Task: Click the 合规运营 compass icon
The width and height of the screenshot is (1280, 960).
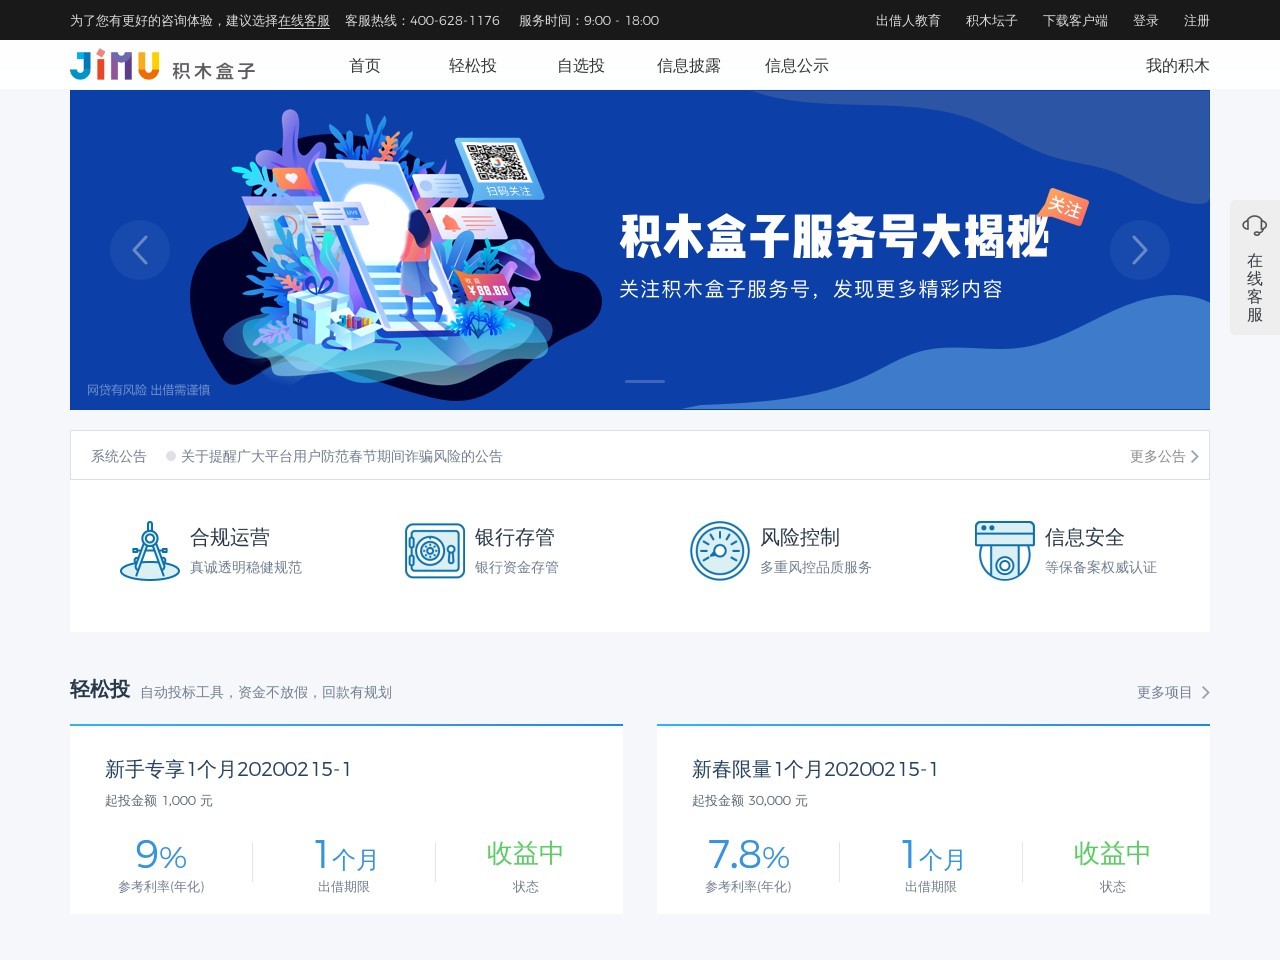Action: point(150,550)
